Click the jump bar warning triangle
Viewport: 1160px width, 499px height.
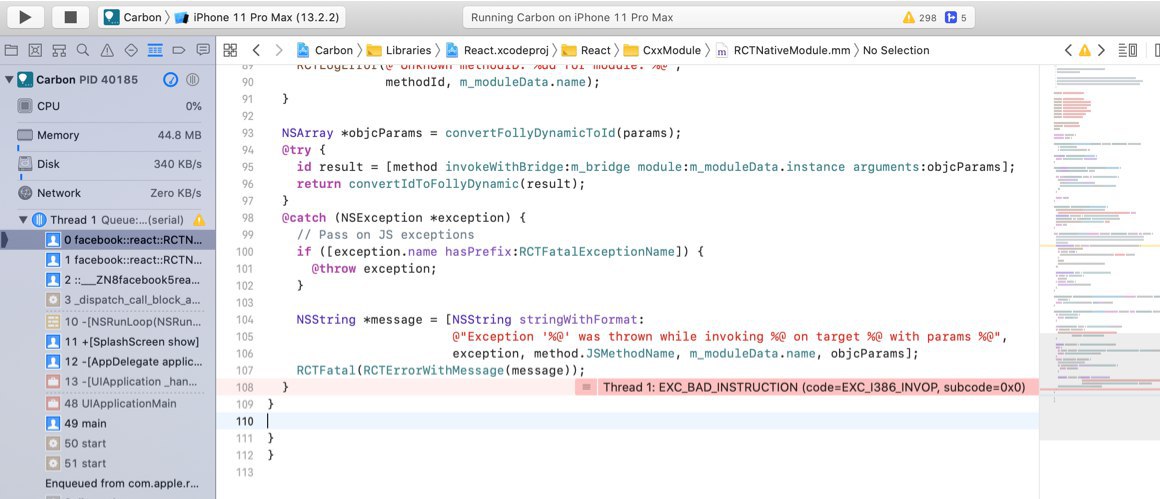(1085, 50)
